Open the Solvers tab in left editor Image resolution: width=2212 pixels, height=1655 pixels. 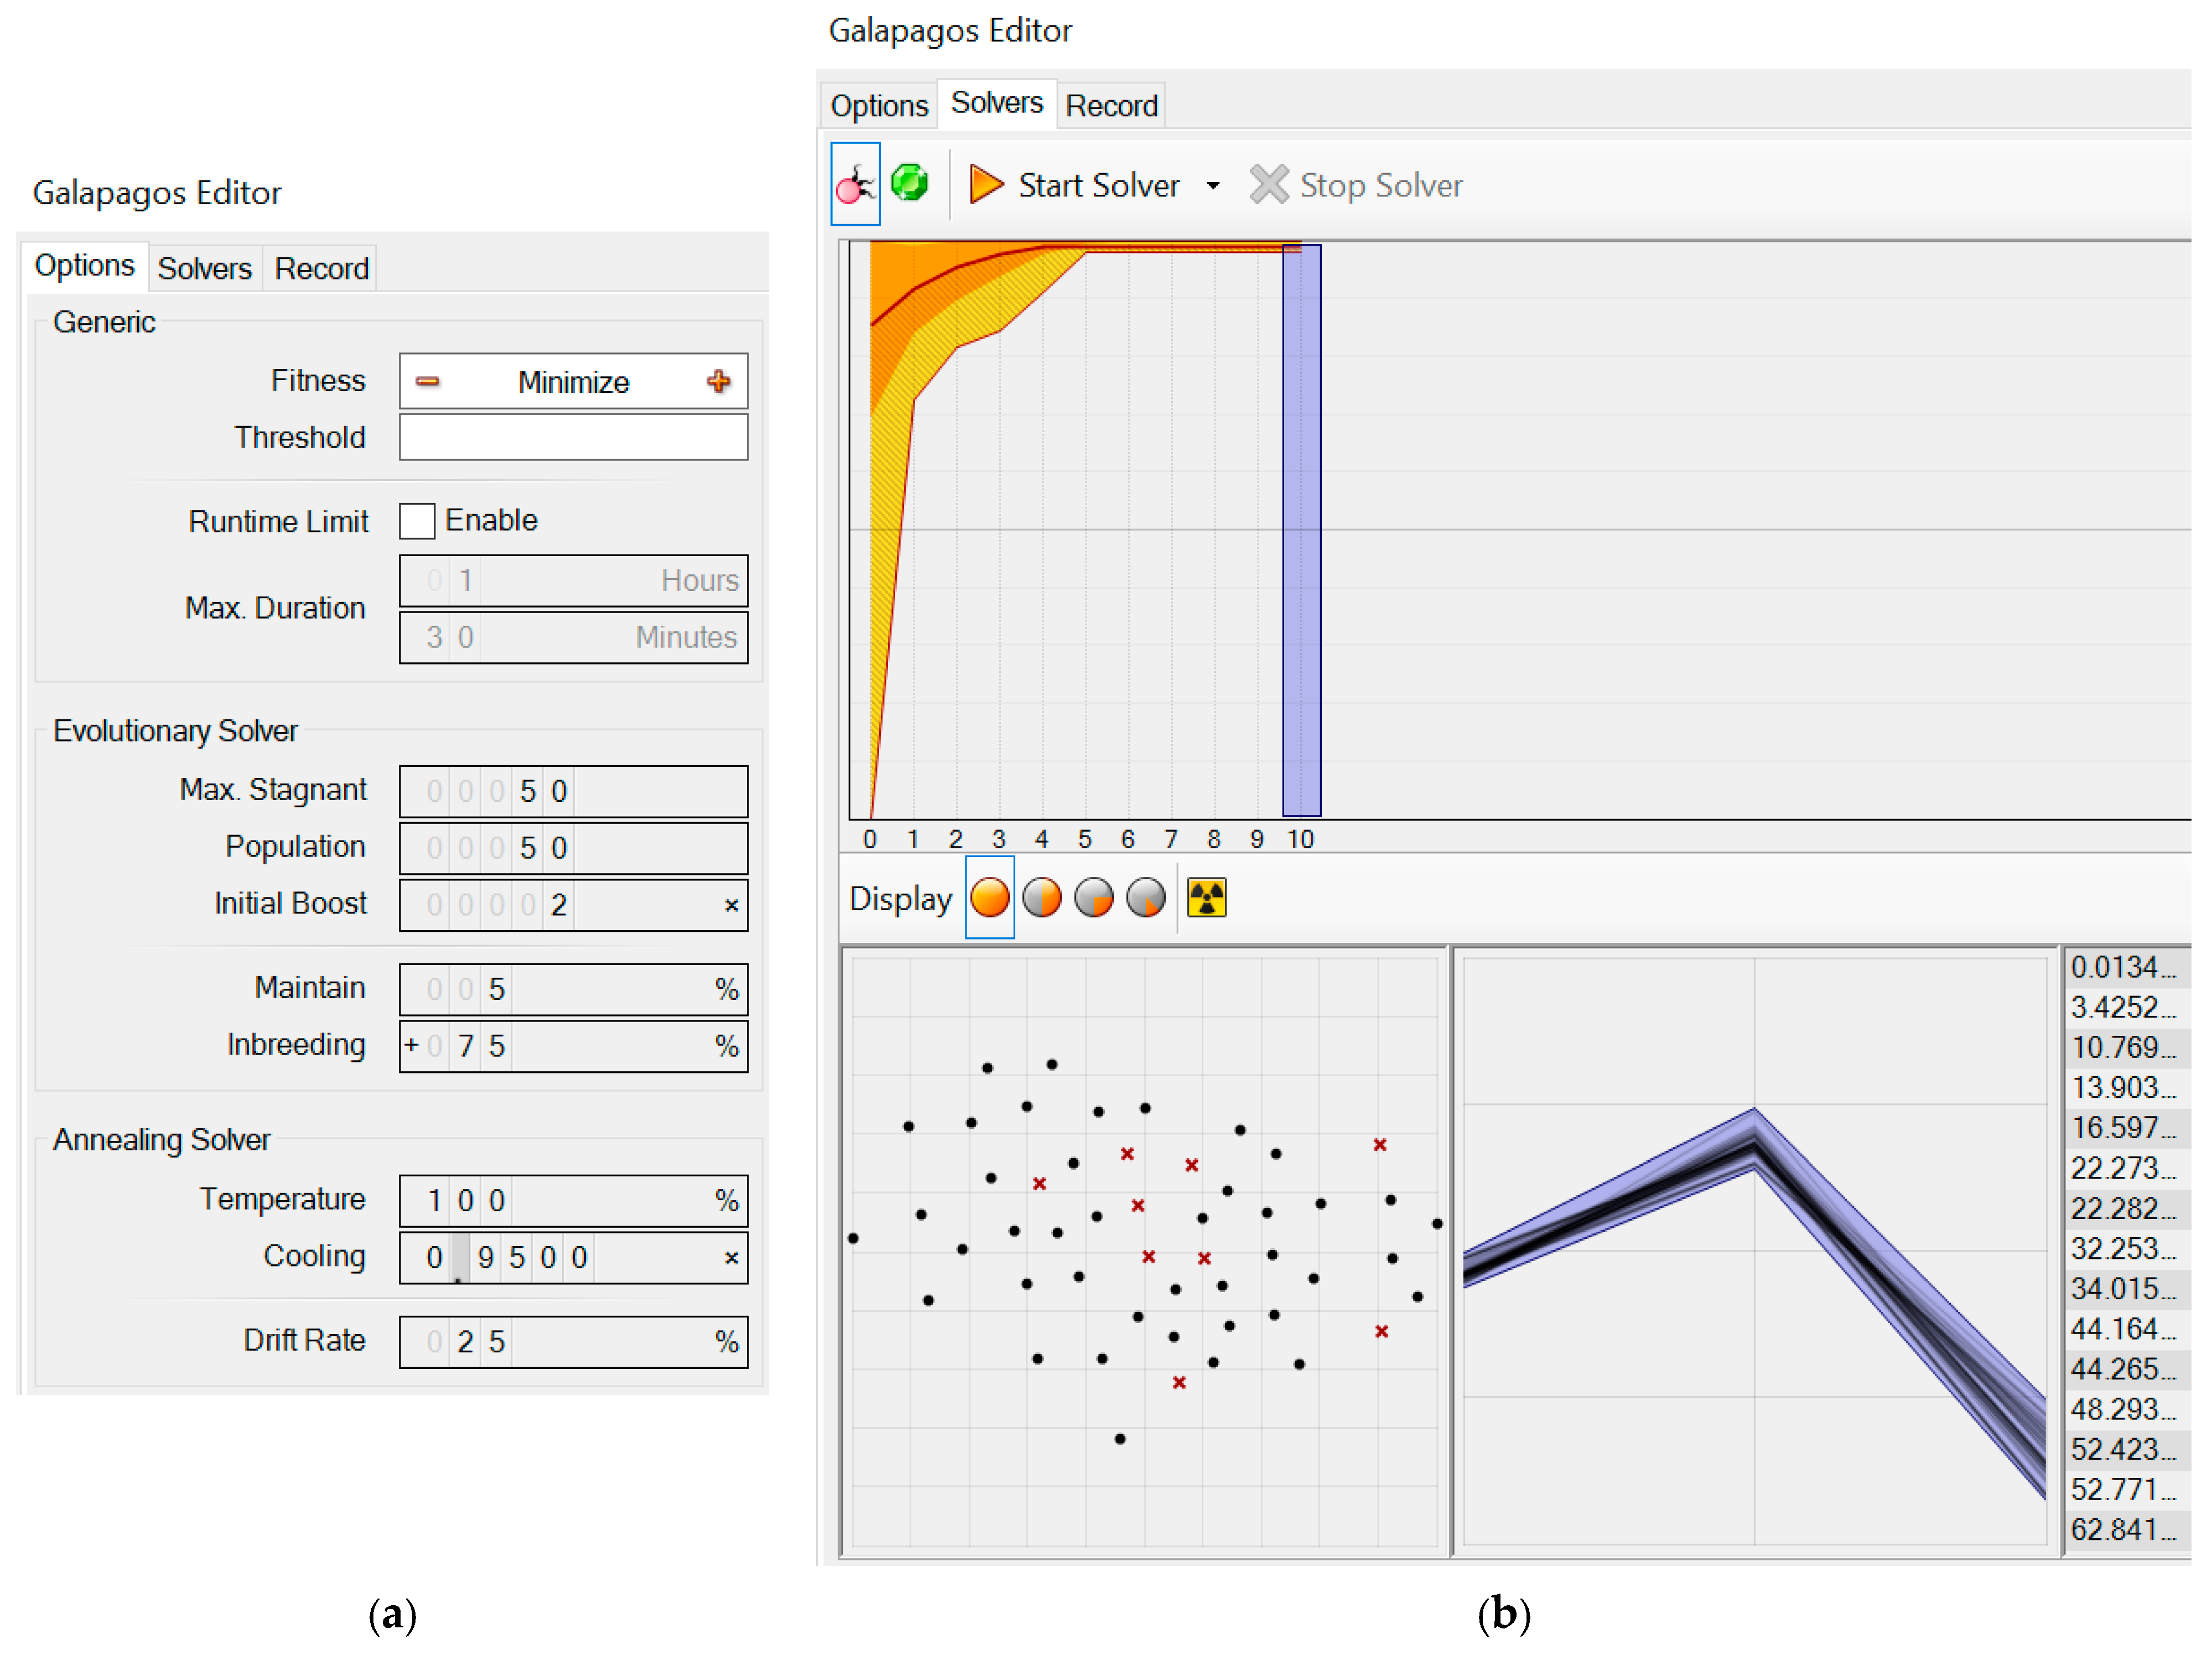[204, 269]
